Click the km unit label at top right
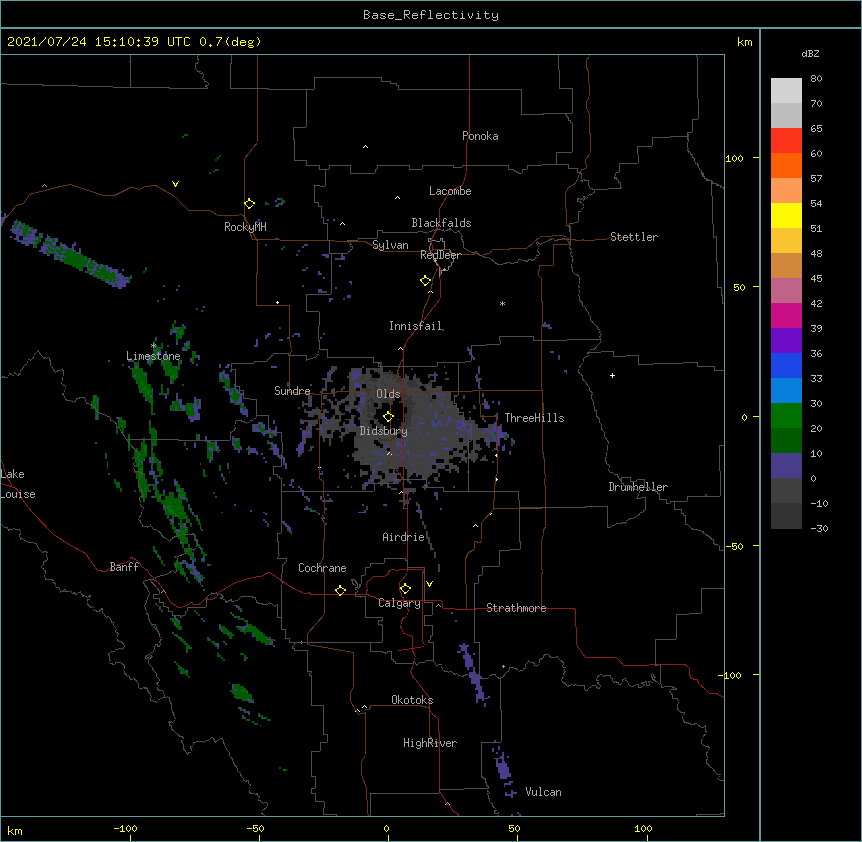The image size is (862, 842). click(744, 42)
